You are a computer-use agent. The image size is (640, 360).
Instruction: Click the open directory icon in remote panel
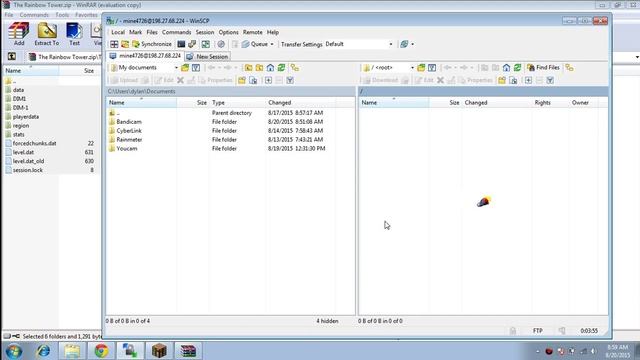pos(421,68)
